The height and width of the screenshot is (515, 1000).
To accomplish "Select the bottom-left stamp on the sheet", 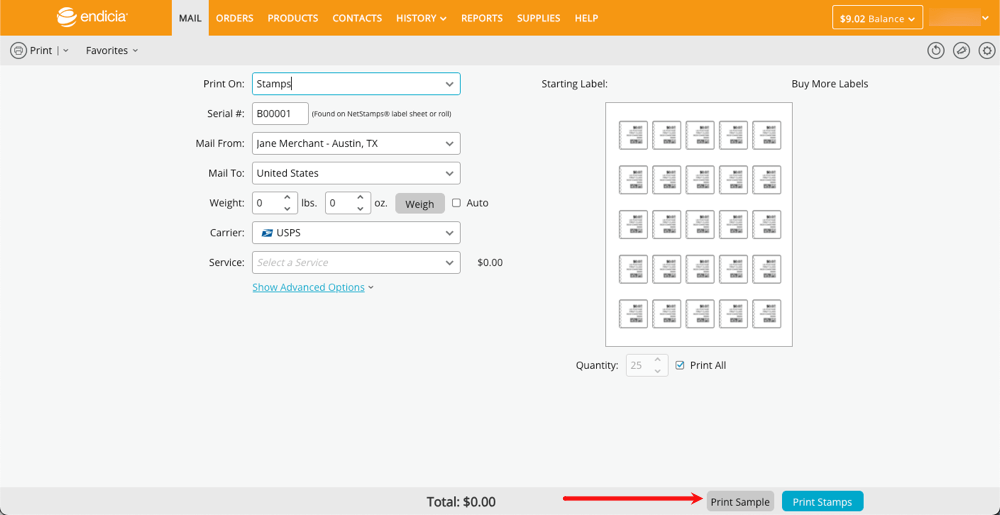I will click(x=633, y=314).
